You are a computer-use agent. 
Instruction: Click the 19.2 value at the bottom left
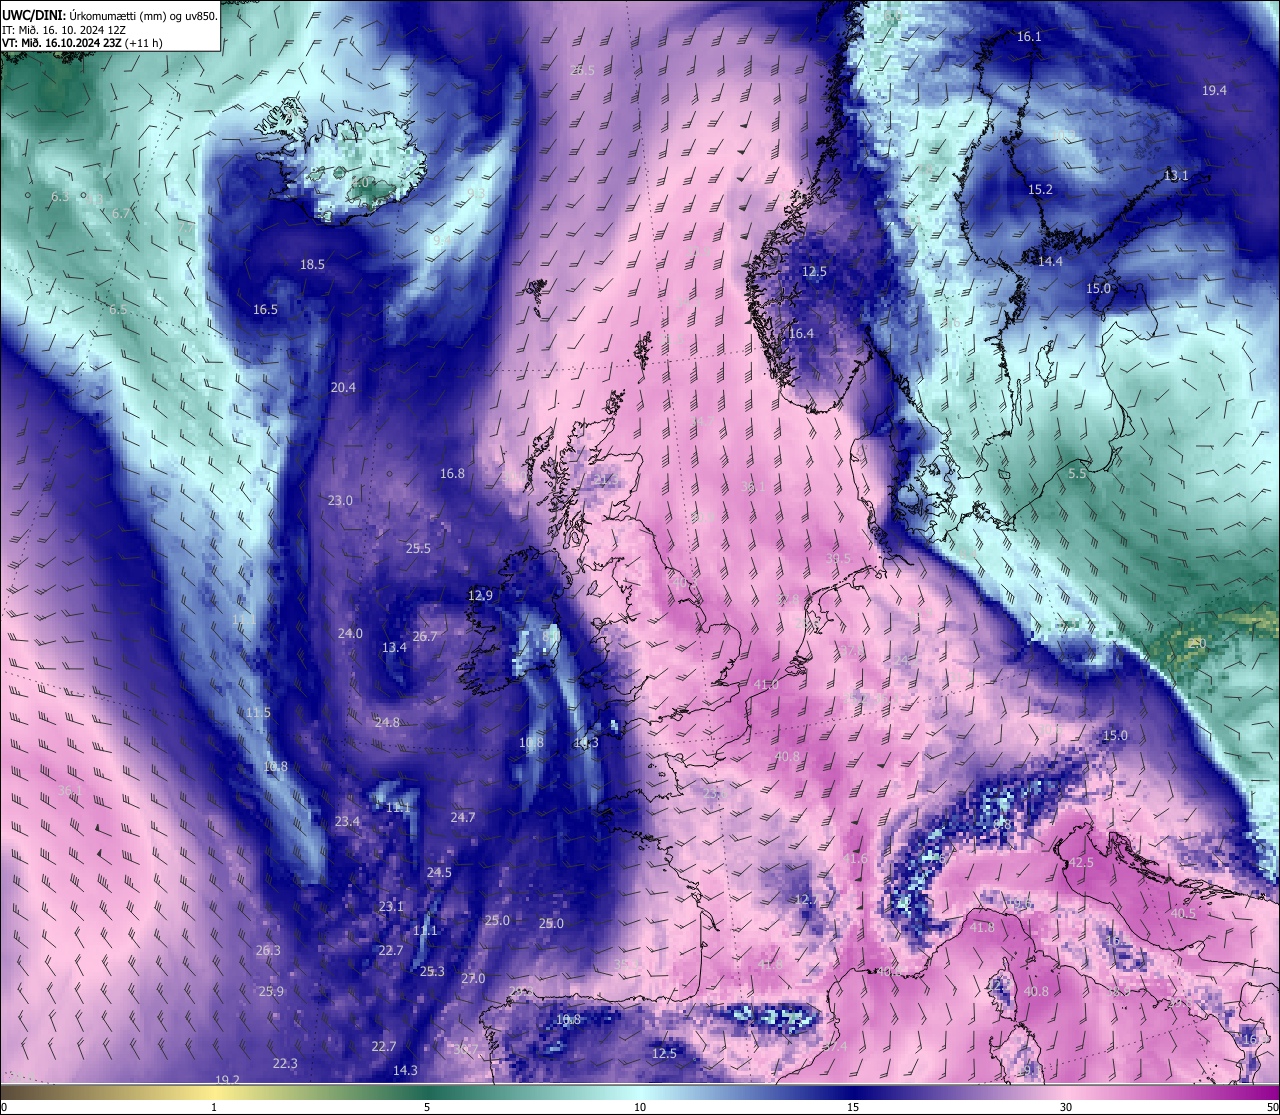pos(228,1080)
